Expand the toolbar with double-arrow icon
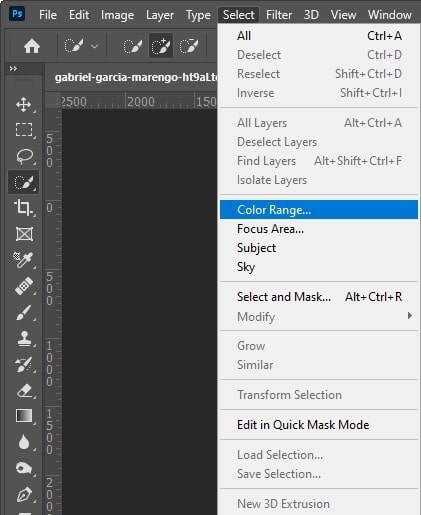This screenshot has height=515, width=421. click(13, 69)
